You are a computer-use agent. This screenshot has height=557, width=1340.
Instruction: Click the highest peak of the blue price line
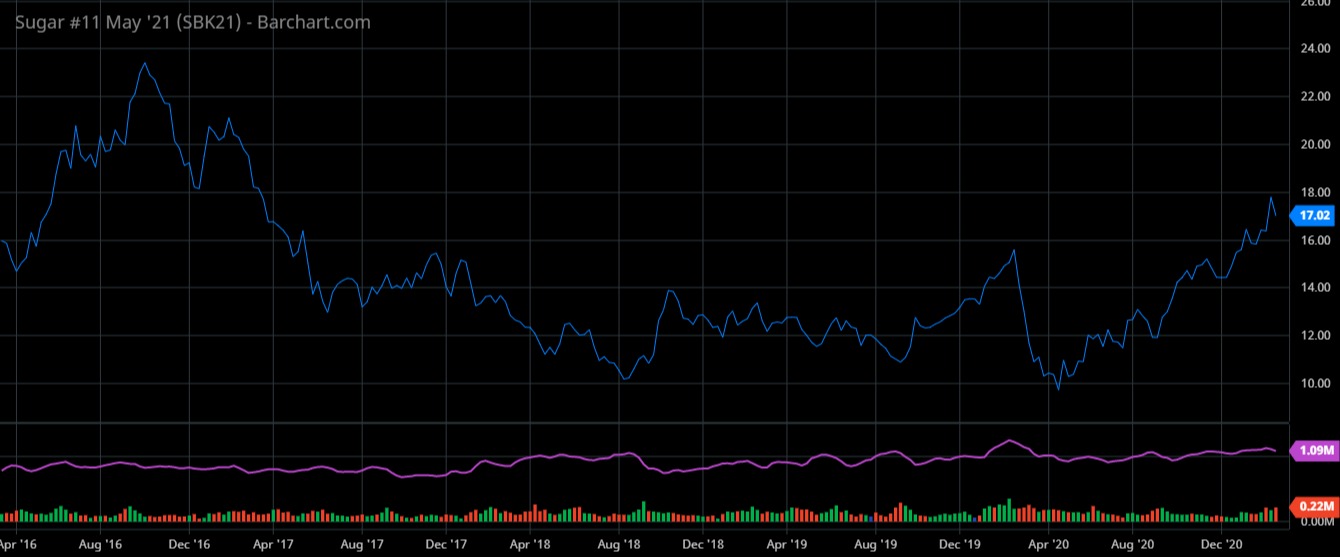pyautogui.click(x=145, y=63)
